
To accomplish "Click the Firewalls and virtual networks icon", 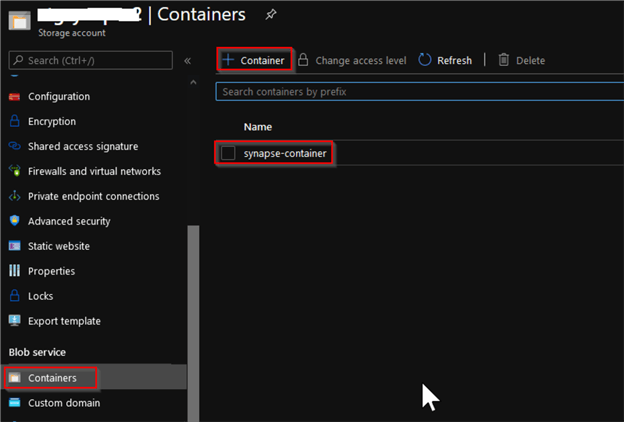I will (14, 171).
